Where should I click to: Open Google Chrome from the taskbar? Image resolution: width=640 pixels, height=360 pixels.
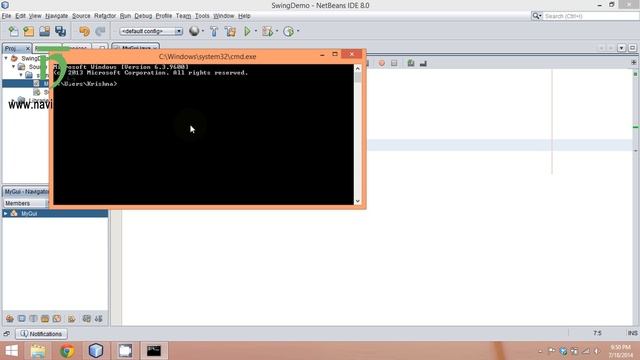pyautogui.click(x=67, y=351)
